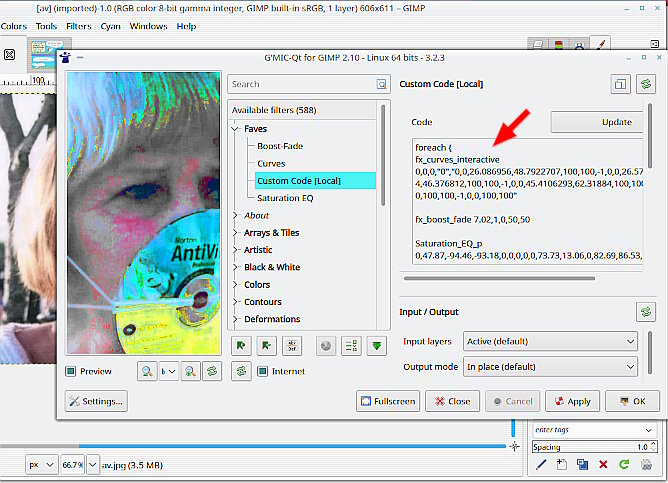668x483 pixels.
Task: Toggle the Preview checkbox
Action: (71, 371)
